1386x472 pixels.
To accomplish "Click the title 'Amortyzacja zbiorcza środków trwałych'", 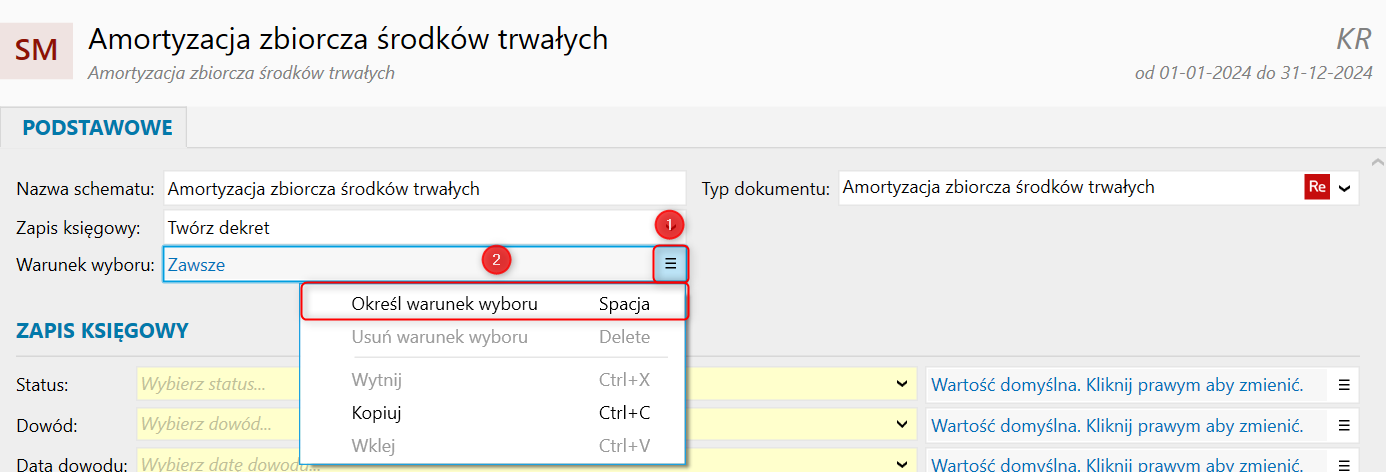I will [348, 39].
